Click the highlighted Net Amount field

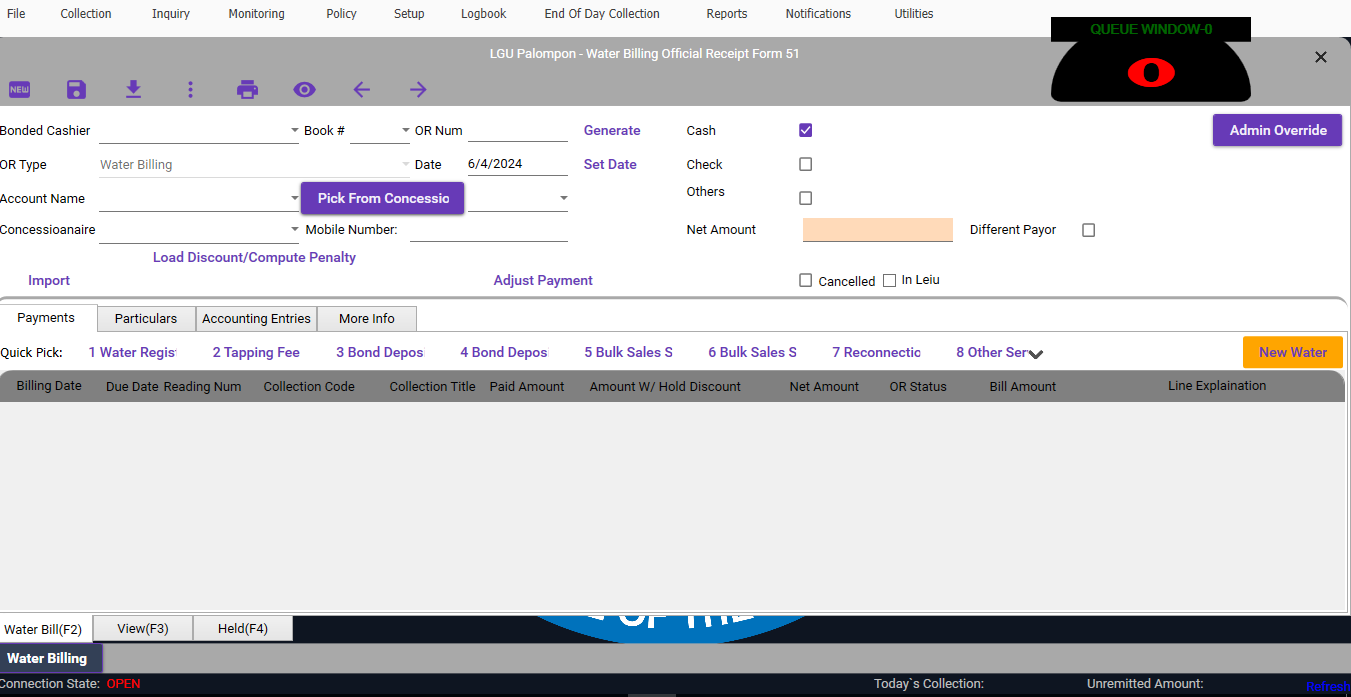[x=877, y=230]
